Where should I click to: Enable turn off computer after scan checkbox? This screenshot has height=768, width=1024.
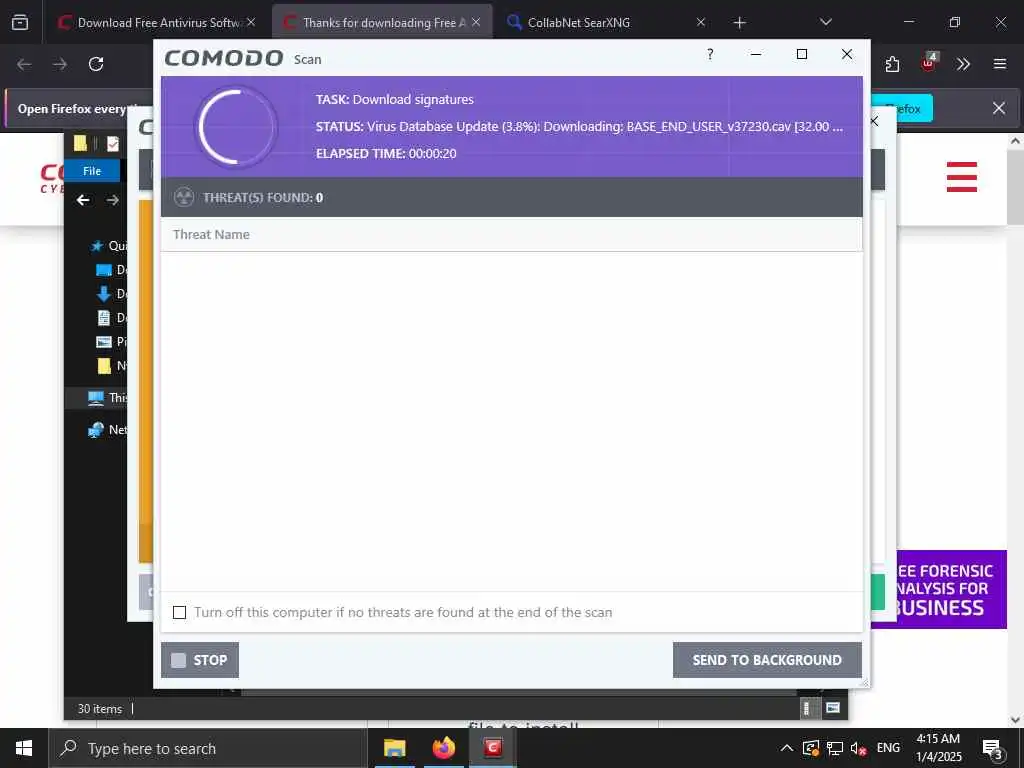click(180, 612)
